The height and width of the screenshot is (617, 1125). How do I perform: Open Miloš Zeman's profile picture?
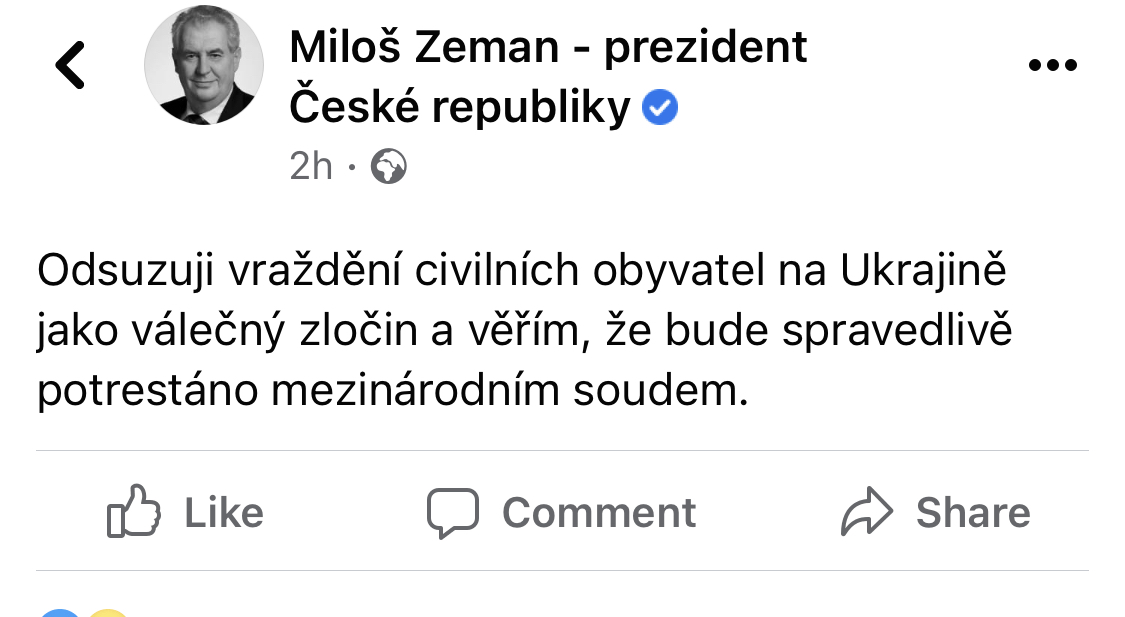204,66
